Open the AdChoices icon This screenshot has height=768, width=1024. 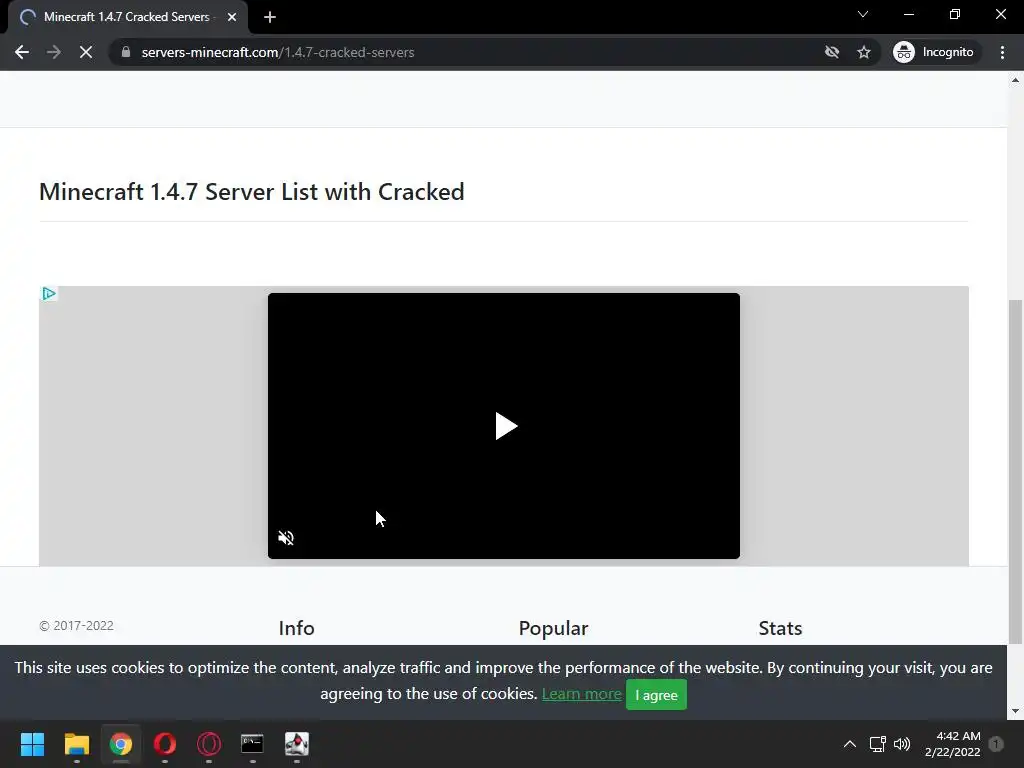pyautogui.click(x=48, y=294)
